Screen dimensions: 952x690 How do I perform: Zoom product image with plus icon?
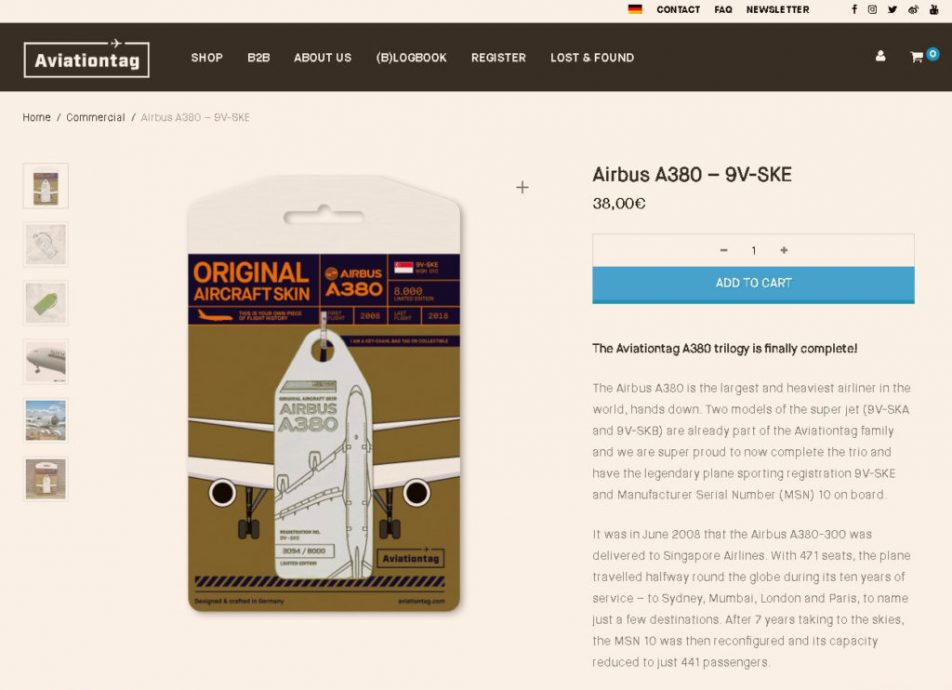[522, 187]
